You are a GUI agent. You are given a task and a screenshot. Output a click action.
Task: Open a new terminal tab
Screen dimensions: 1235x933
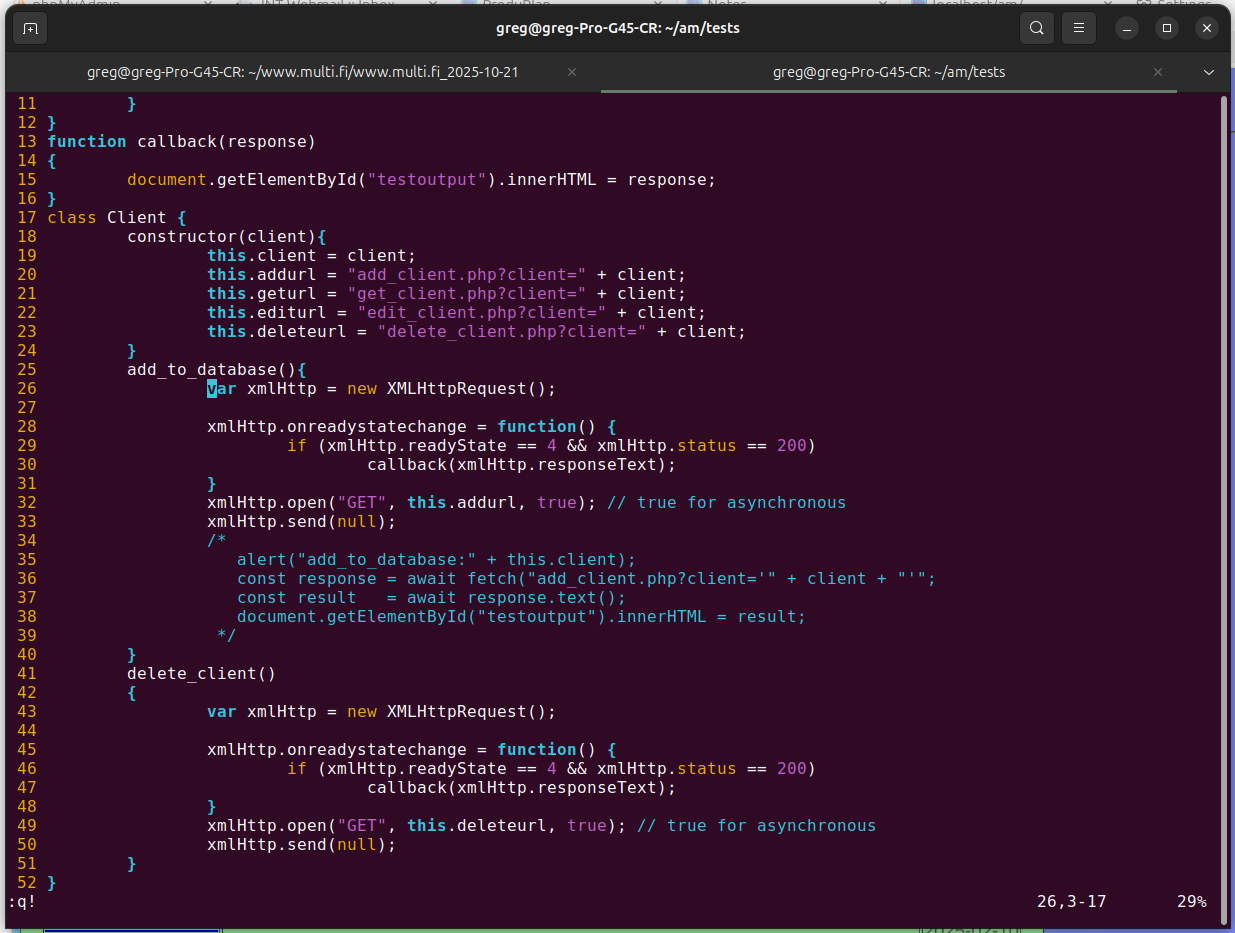click(31, 28)
